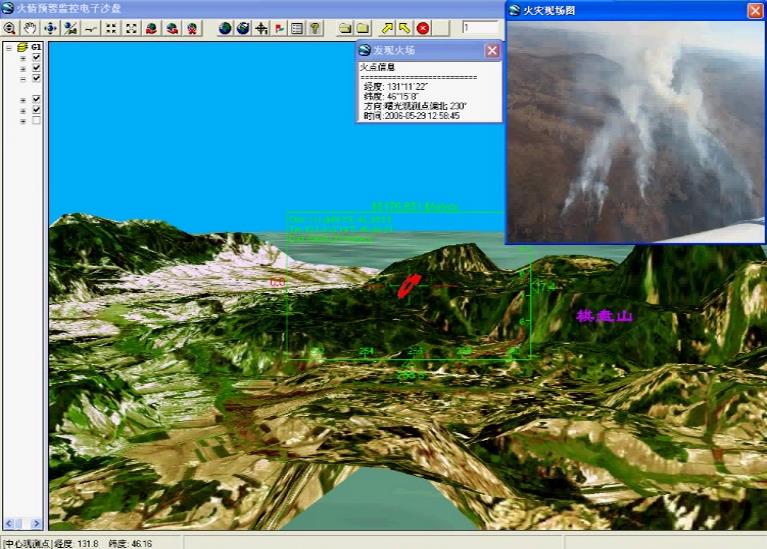This screenshot has height=549, width=767.
Task: Close the 发现火场 fire info popup
Action: (491, 50)
